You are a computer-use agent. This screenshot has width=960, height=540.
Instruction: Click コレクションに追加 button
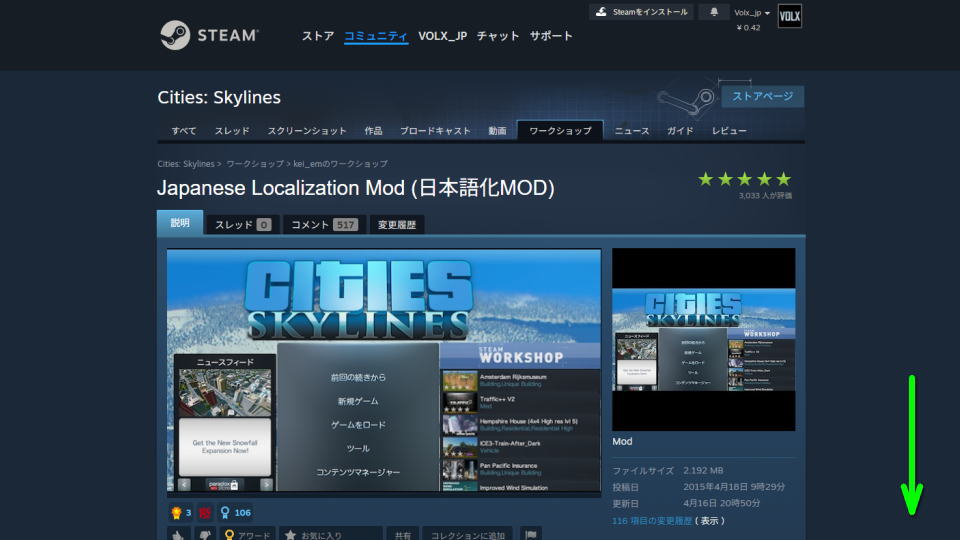(x=468, y=534)
